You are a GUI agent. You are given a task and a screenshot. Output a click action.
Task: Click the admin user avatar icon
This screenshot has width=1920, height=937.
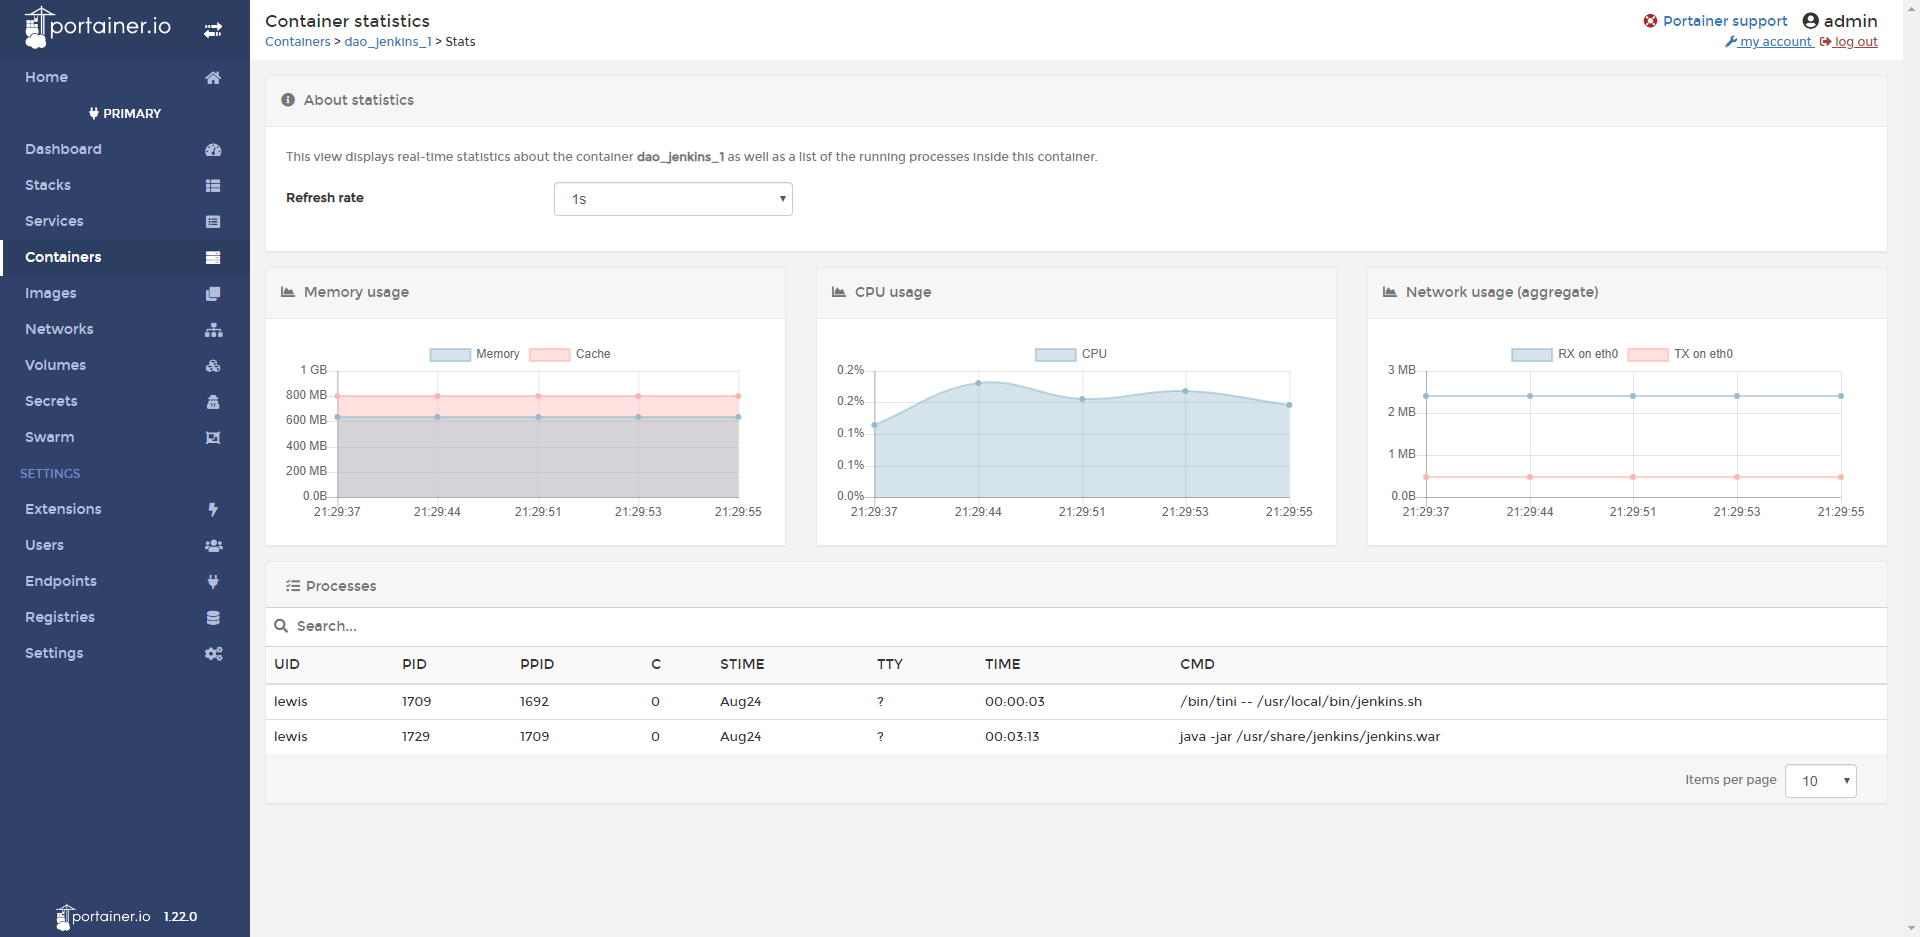(1810, 21)
